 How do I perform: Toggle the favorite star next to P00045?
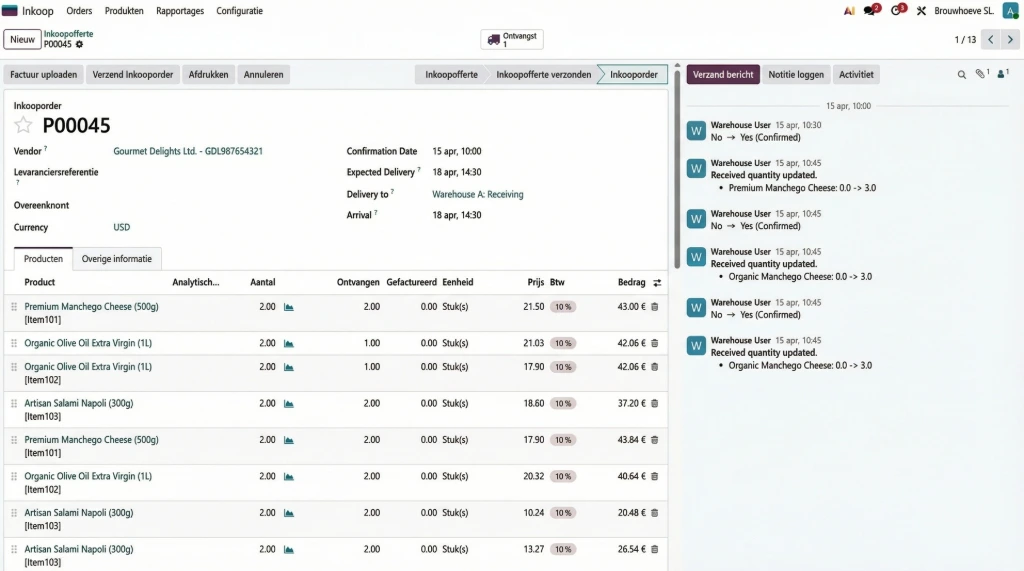click(x=23, y=125)
